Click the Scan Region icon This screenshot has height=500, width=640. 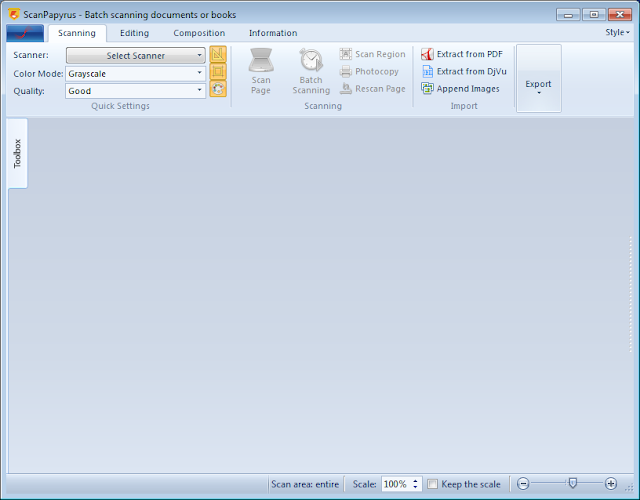pos(346,54)
